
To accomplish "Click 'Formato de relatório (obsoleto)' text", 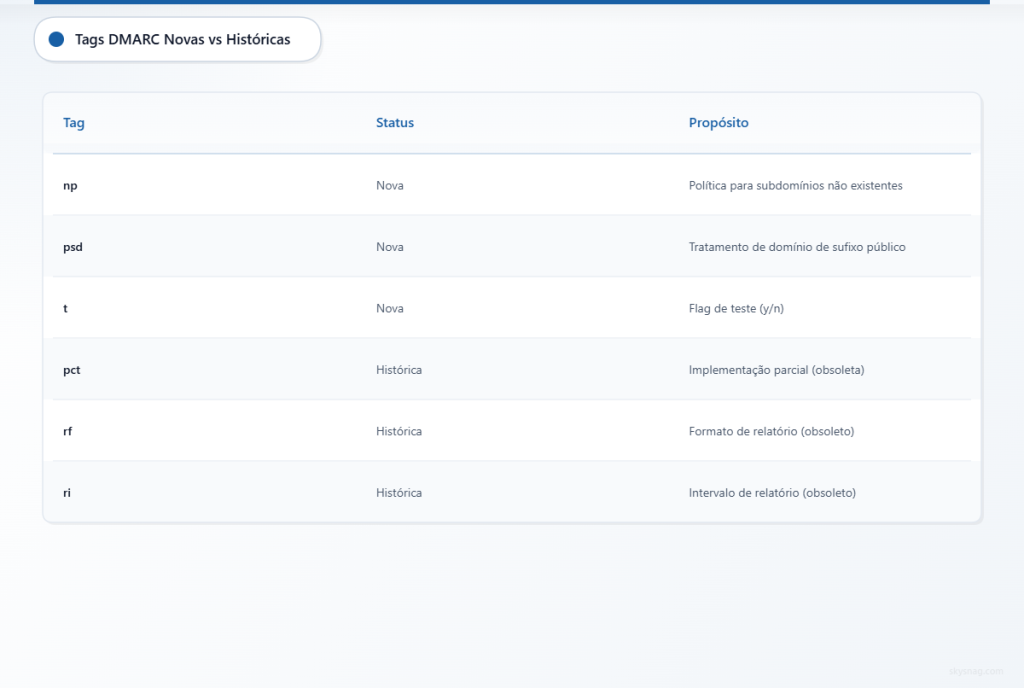I will 771,431.
